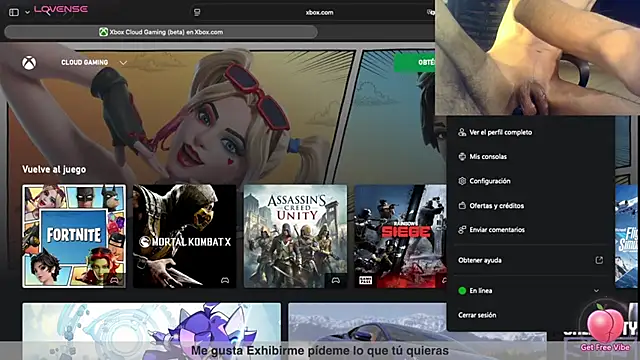Click the feedback icon beside Enviar comentarios
The image size is (640, 360).
point(462,230)
